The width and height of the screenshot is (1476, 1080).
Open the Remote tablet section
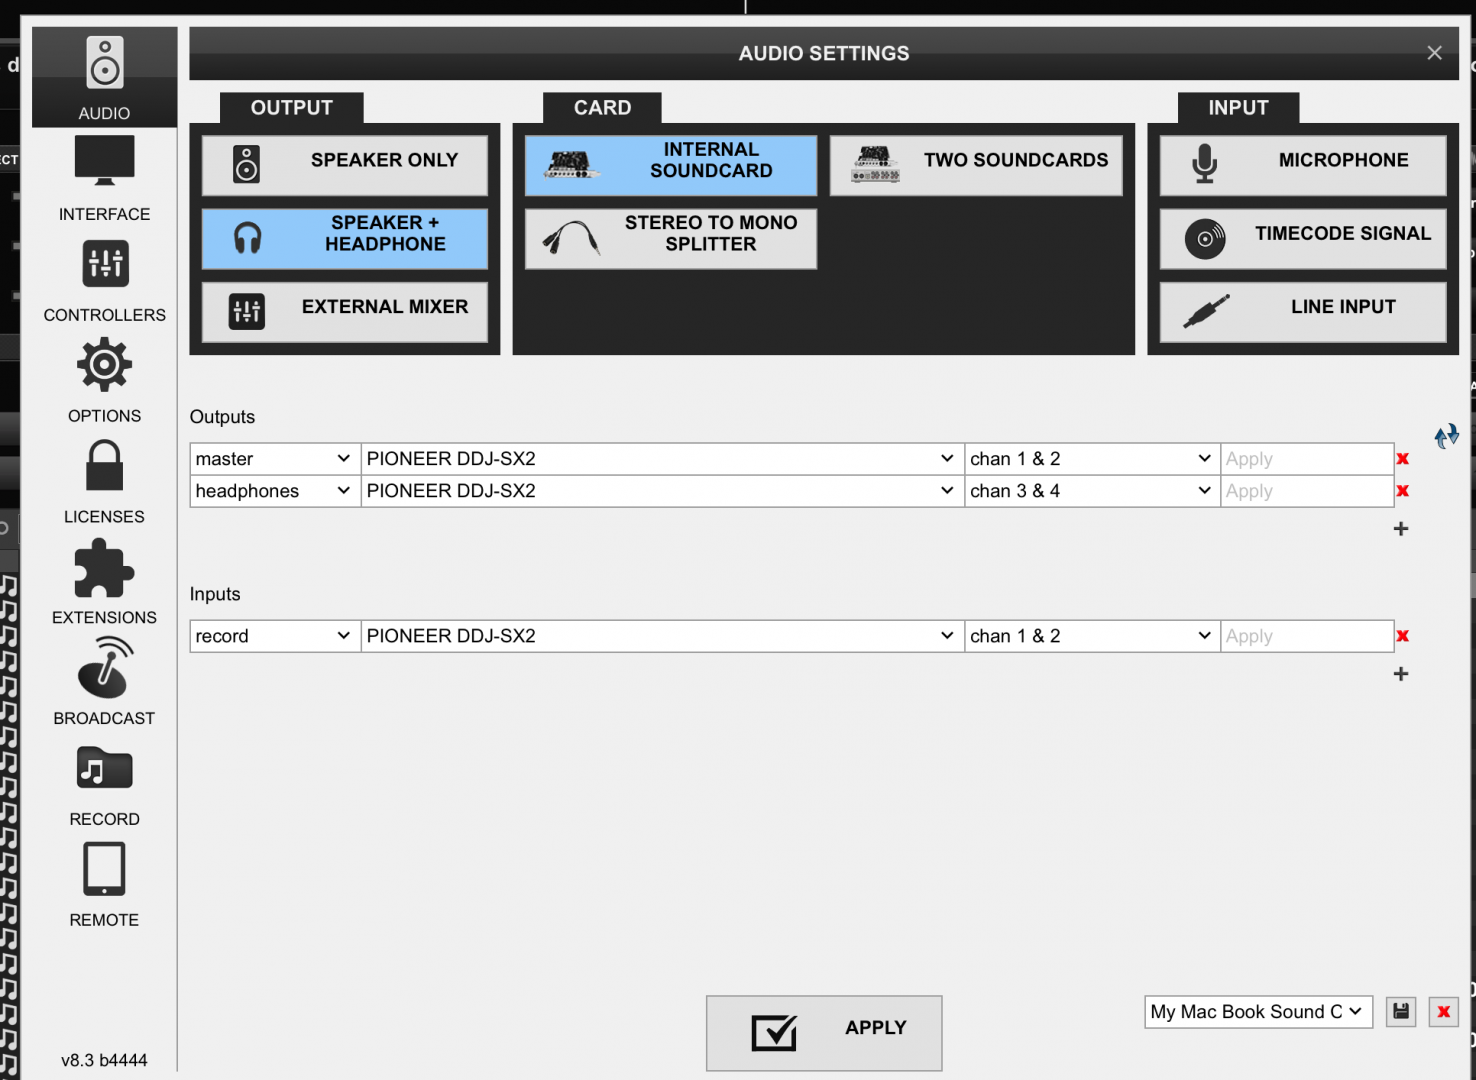[104, 886]
